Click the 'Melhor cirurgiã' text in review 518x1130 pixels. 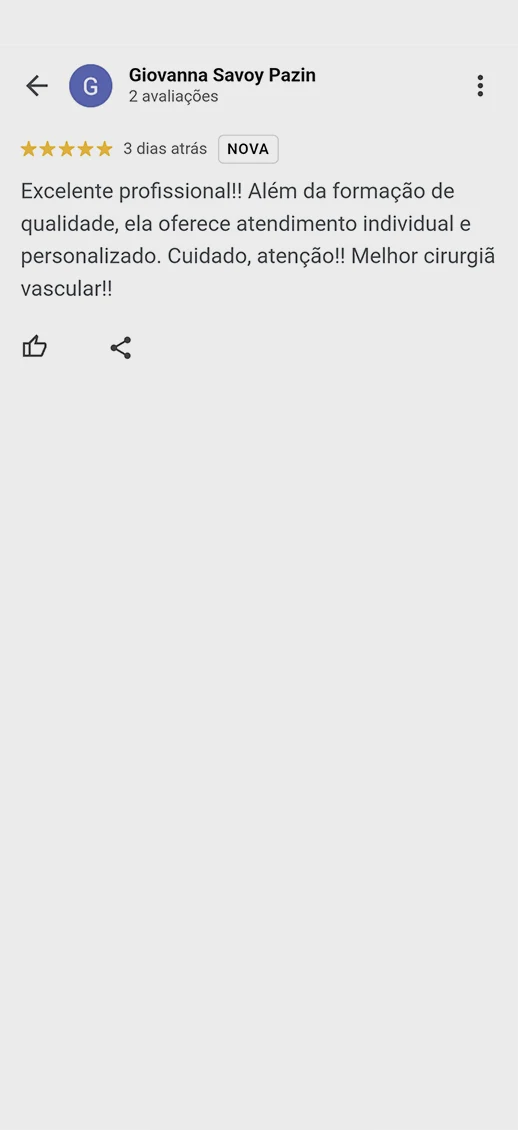click(x=424, y=257)
